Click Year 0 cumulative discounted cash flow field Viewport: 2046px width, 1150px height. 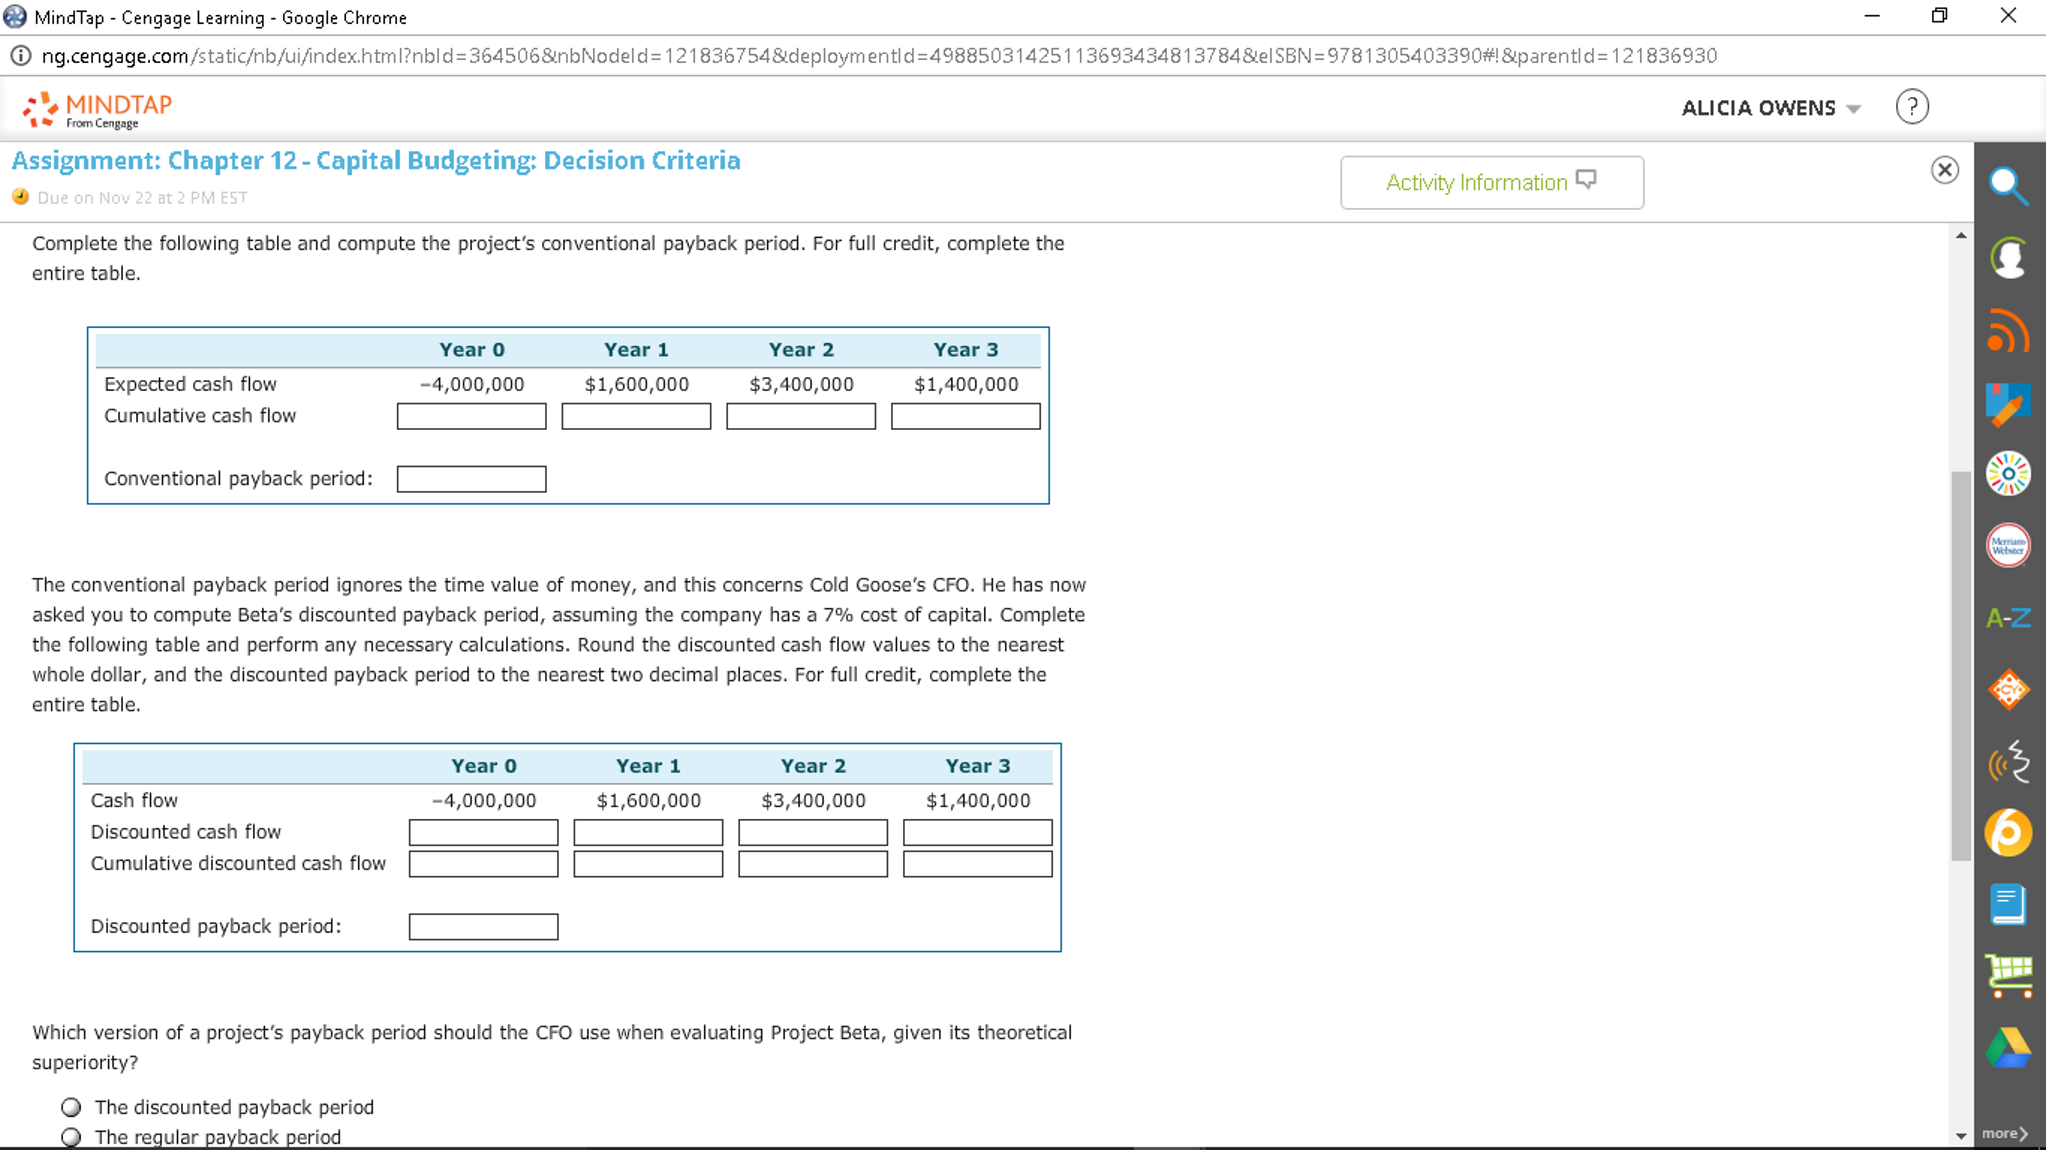click(483, 864)
